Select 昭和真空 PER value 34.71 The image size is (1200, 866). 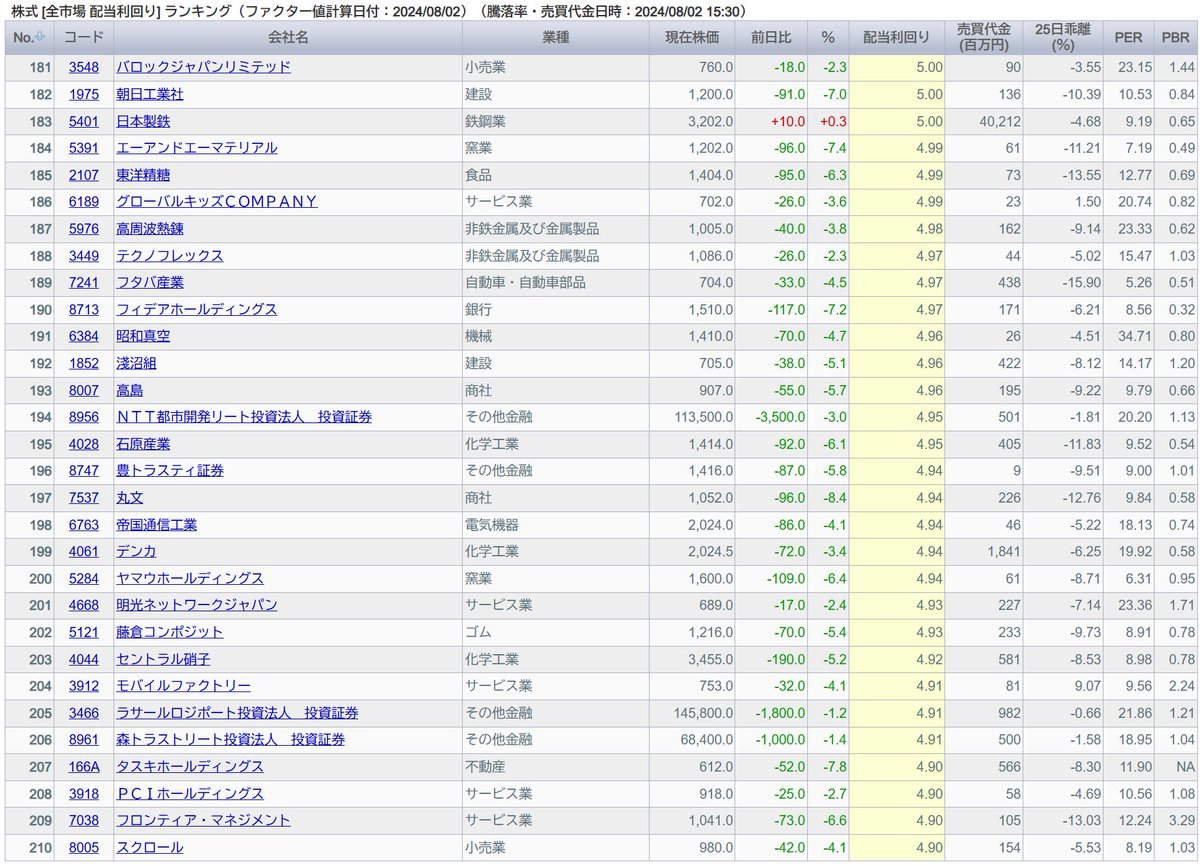click(x=1133, y=337)
